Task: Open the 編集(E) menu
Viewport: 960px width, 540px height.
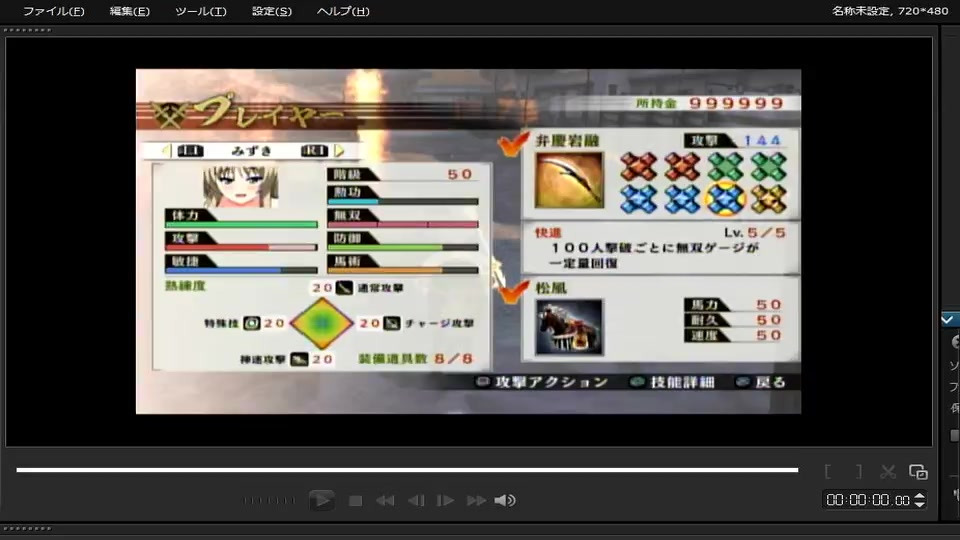Action: [129, 11]
